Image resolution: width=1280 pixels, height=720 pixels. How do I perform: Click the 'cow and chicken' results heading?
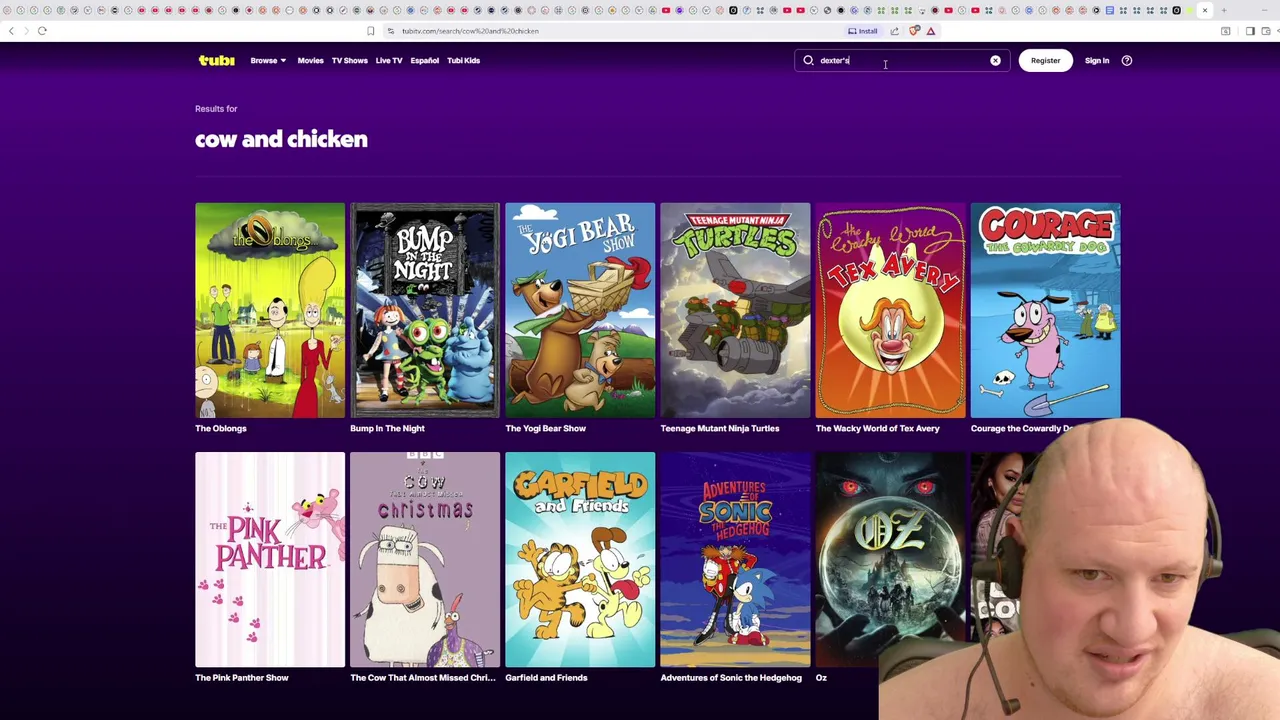281,139
